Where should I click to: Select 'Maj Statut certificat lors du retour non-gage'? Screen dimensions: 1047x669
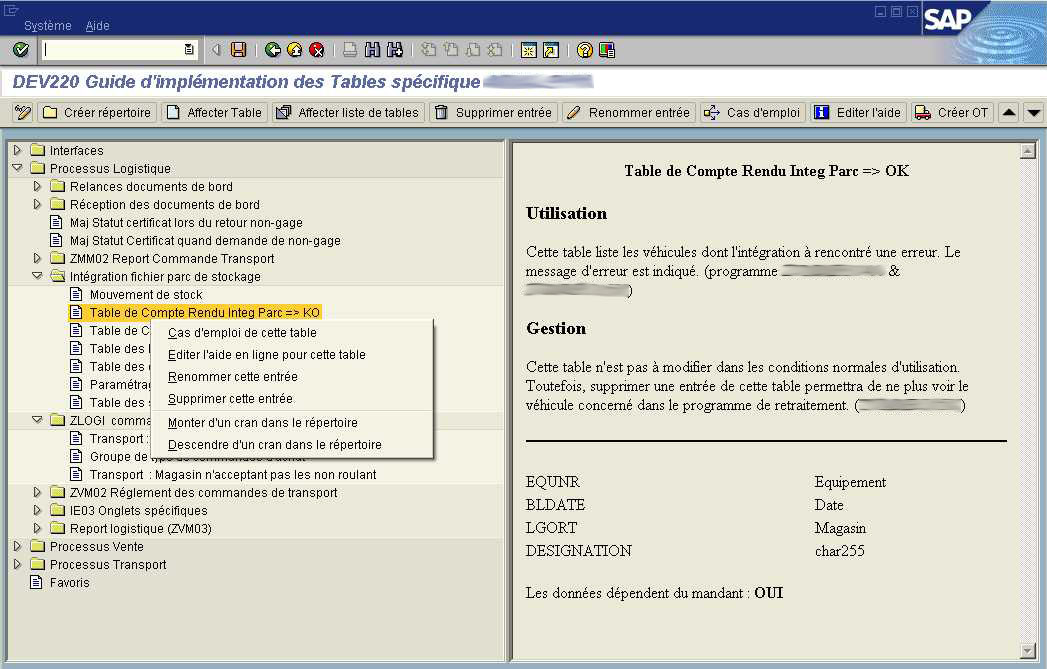[x=186, y=222]
